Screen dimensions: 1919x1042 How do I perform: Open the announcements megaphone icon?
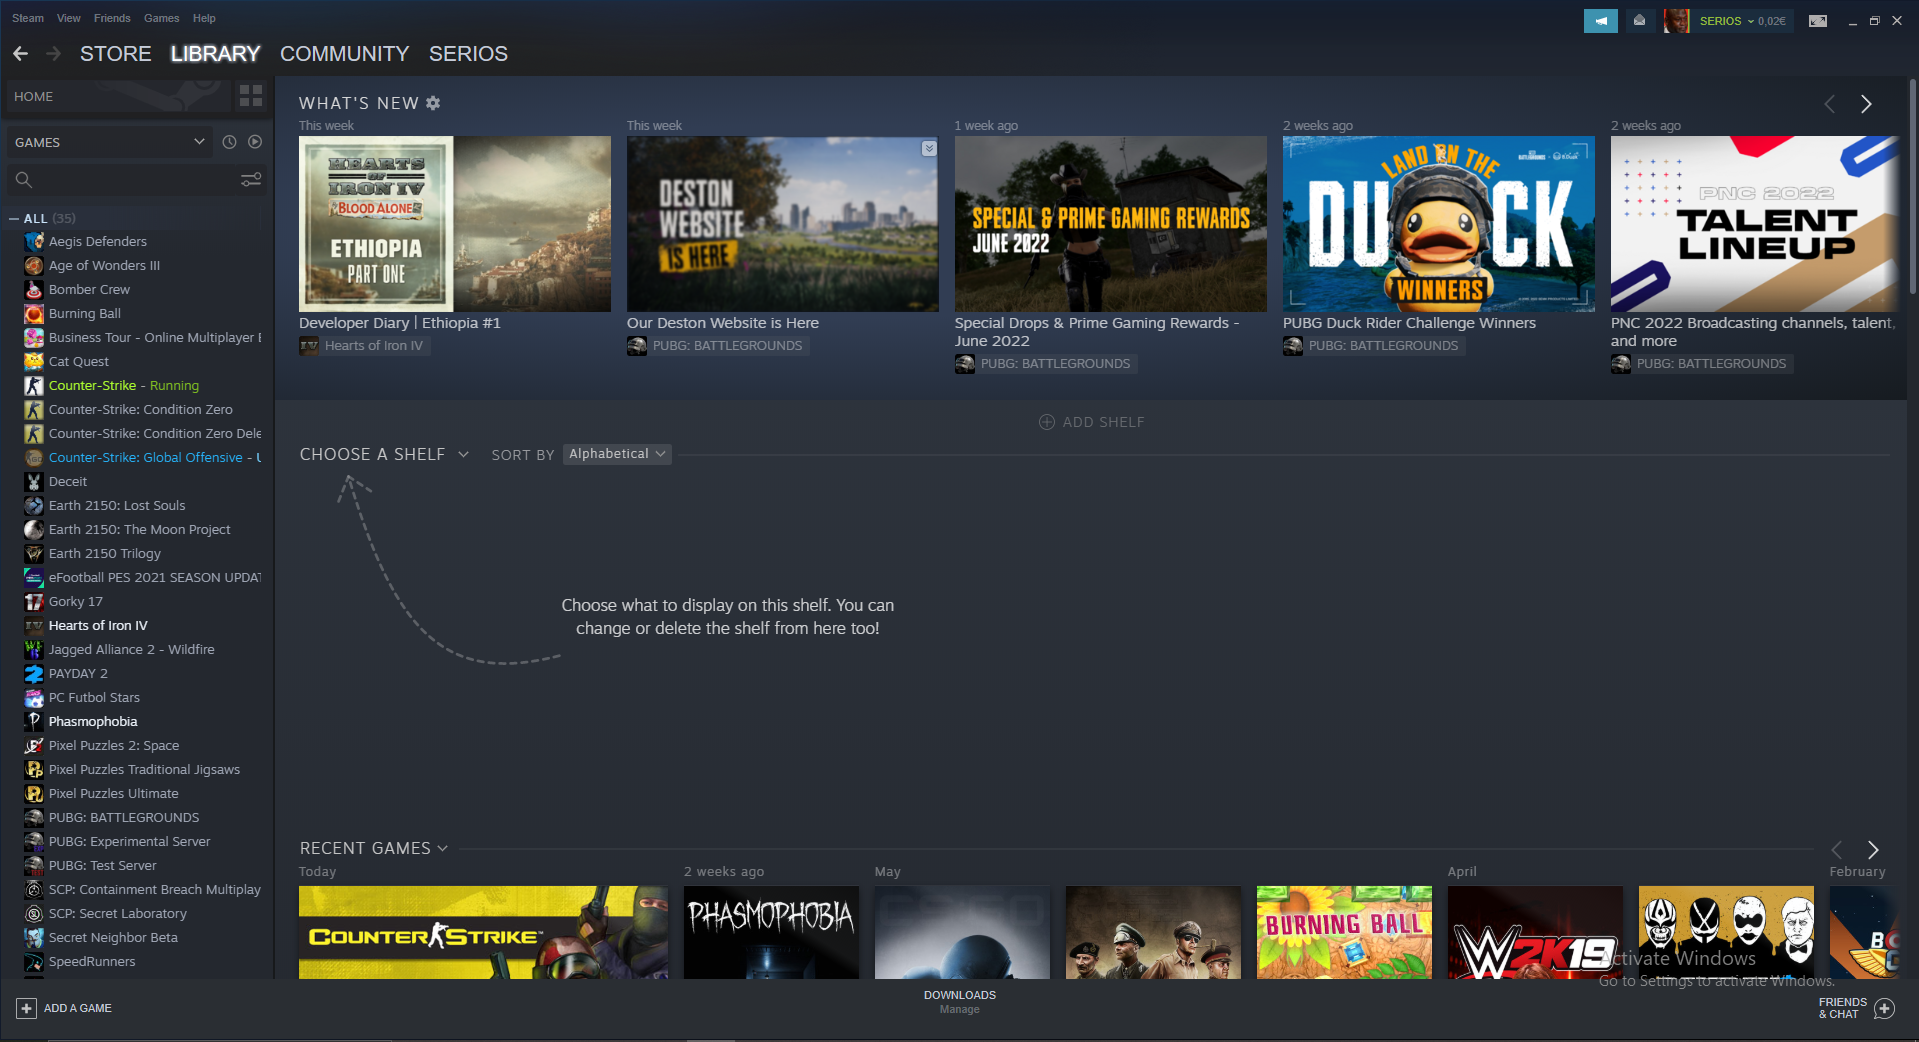click(x=1600, y=20)
